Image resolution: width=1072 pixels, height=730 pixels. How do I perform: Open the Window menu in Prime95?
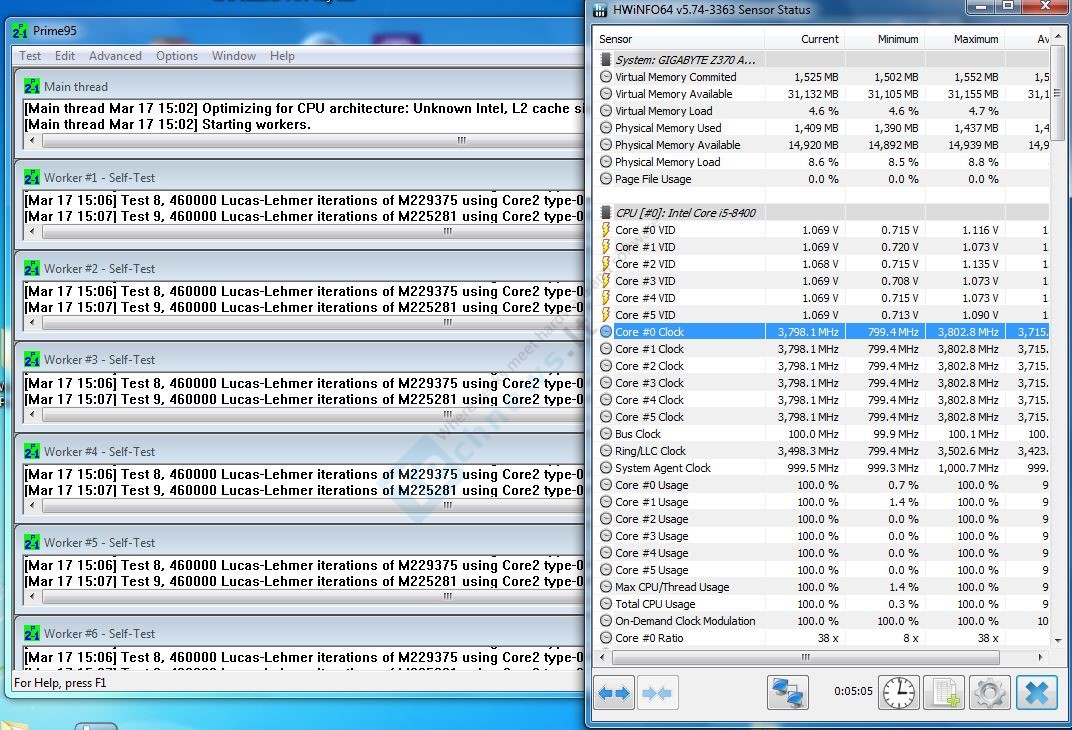[234, 56]
